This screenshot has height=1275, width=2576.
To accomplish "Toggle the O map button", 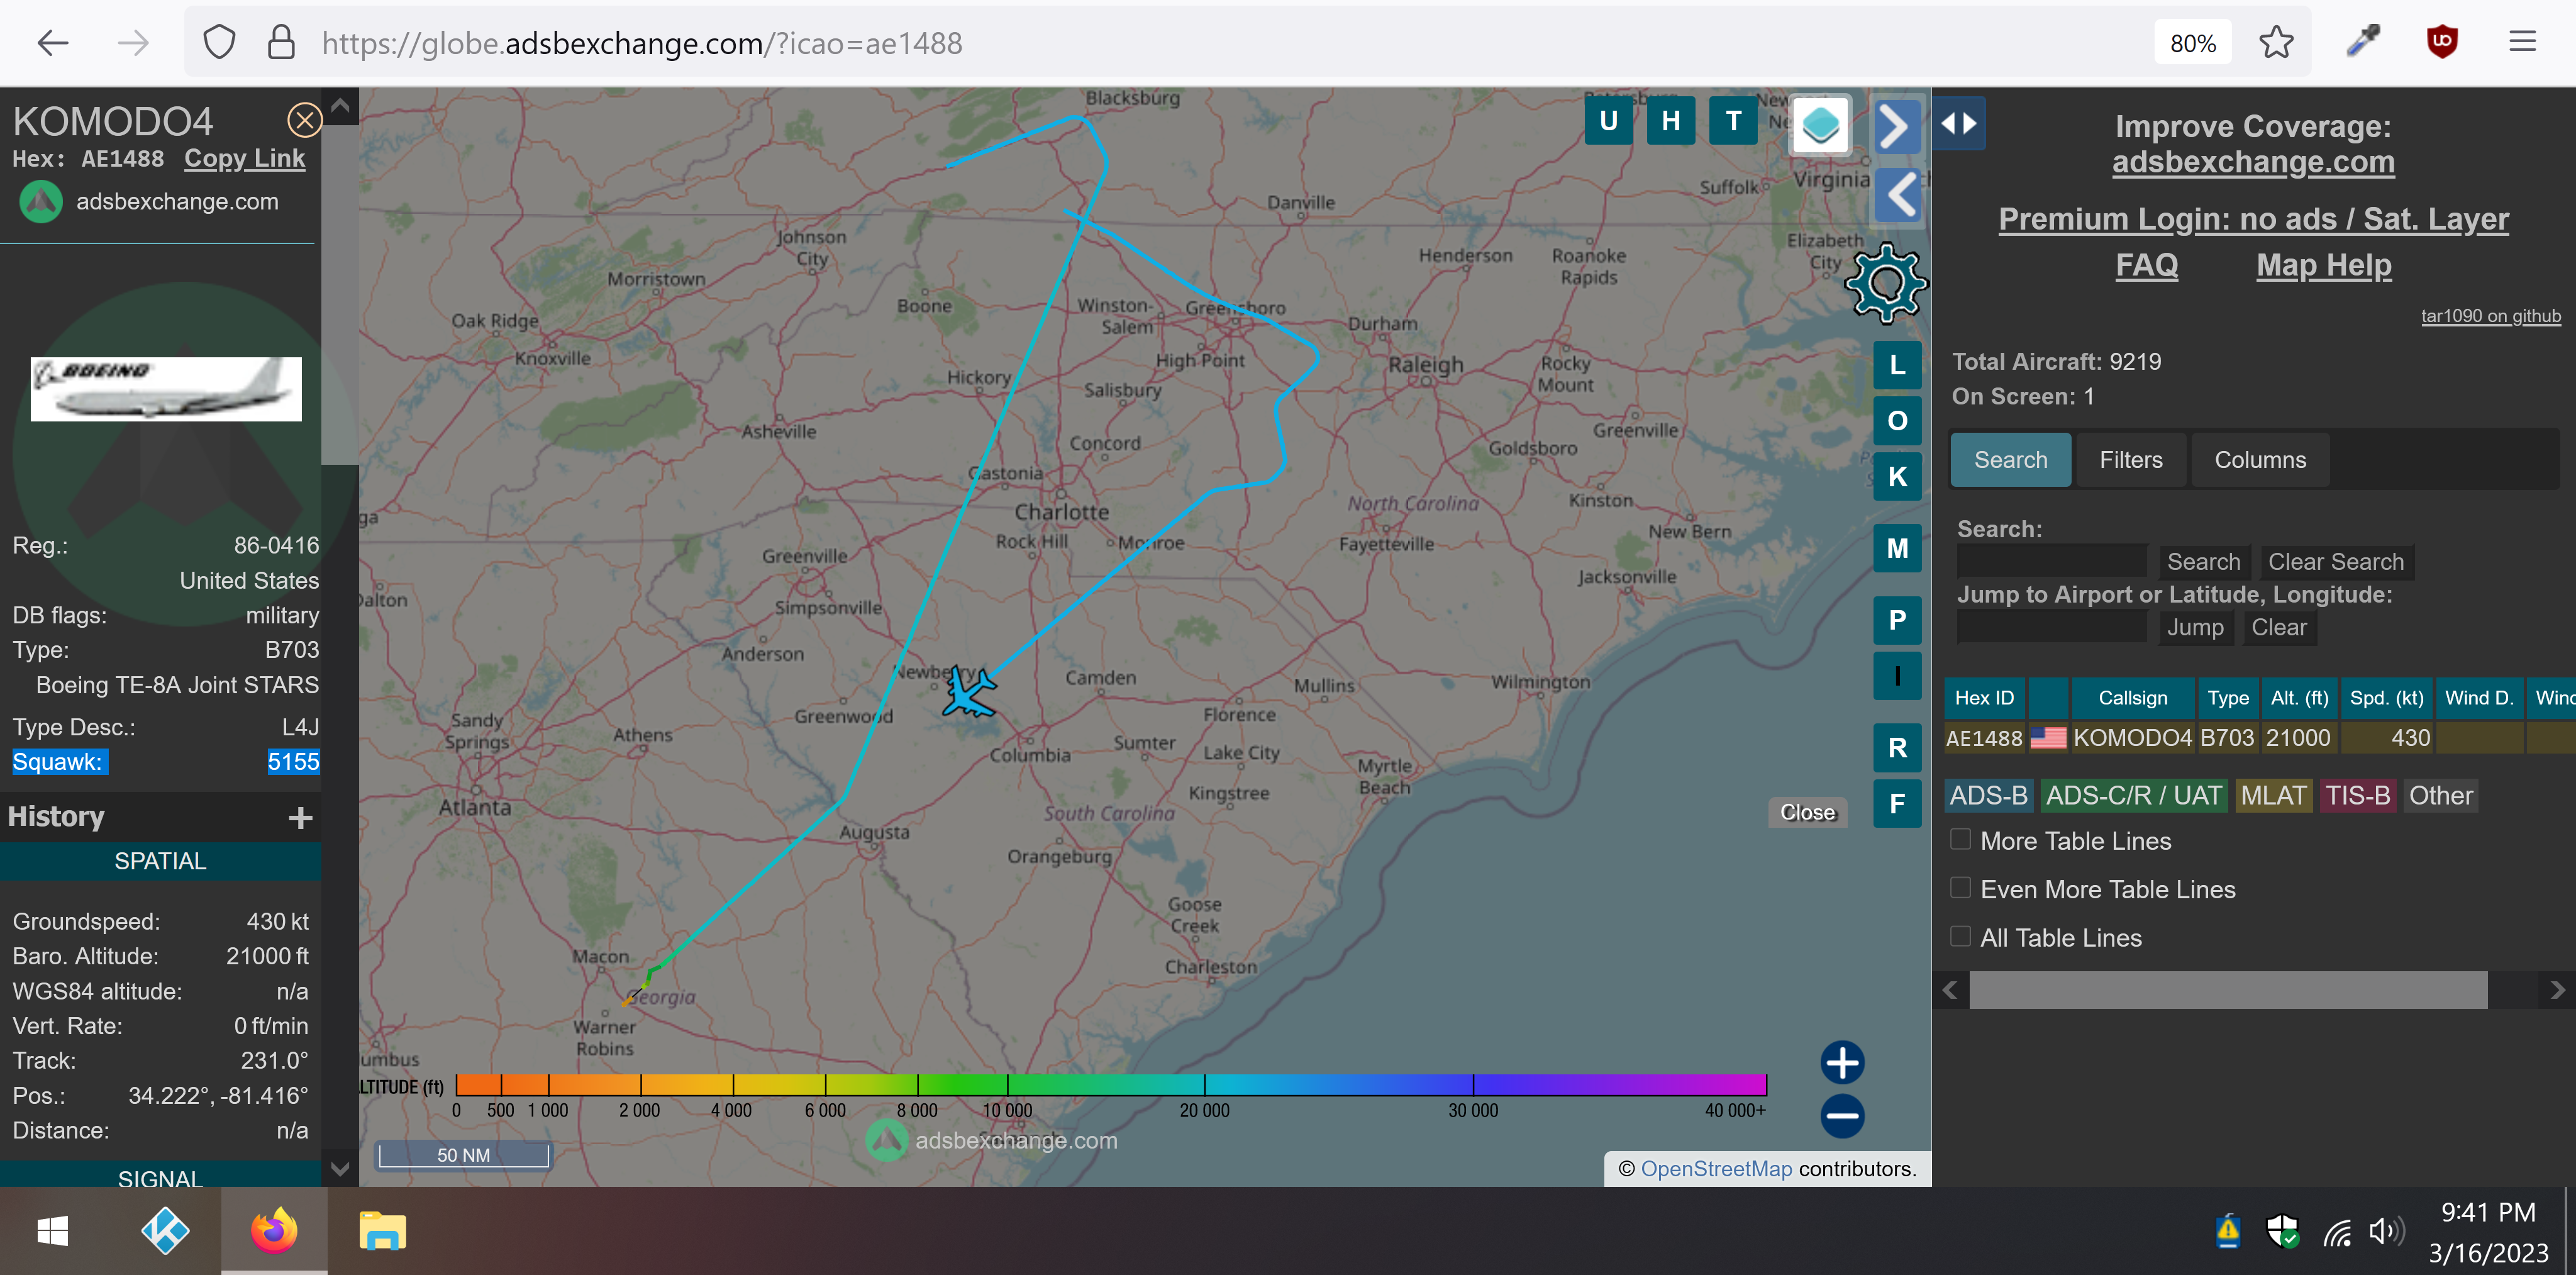I will tap(1897, 421).
